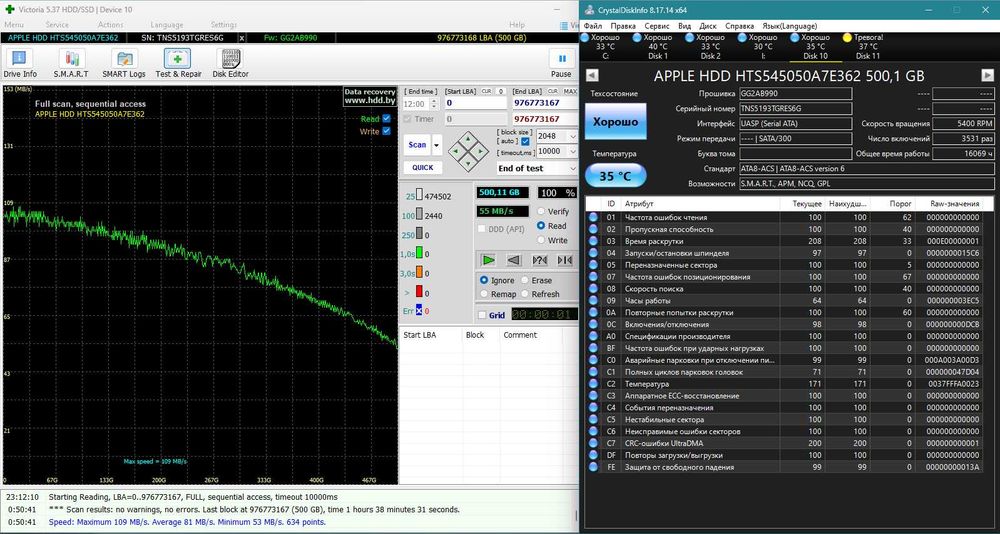Select the Verify radio button
The width and height of the screenshot is (1000, 534).
click(542, 212)
